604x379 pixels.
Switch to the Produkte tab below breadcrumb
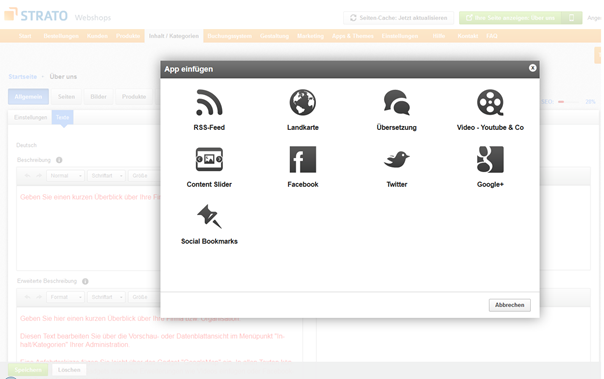click(x=134, y=97)
